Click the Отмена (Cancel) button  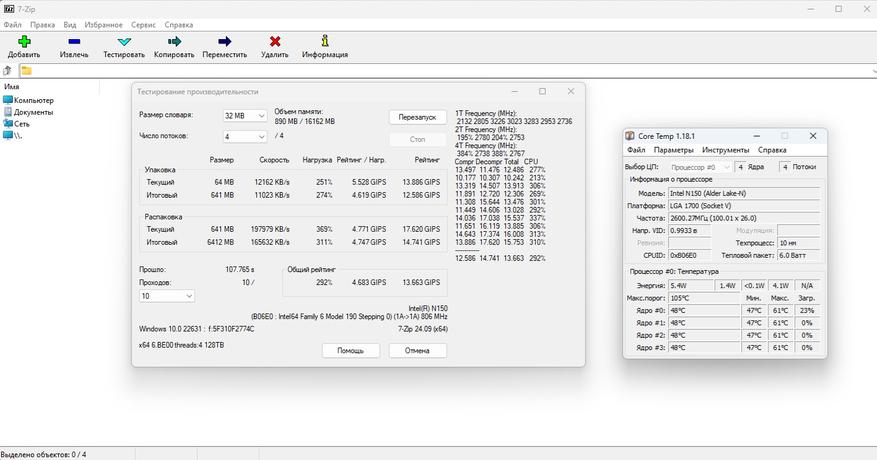(x=417, y=350)
